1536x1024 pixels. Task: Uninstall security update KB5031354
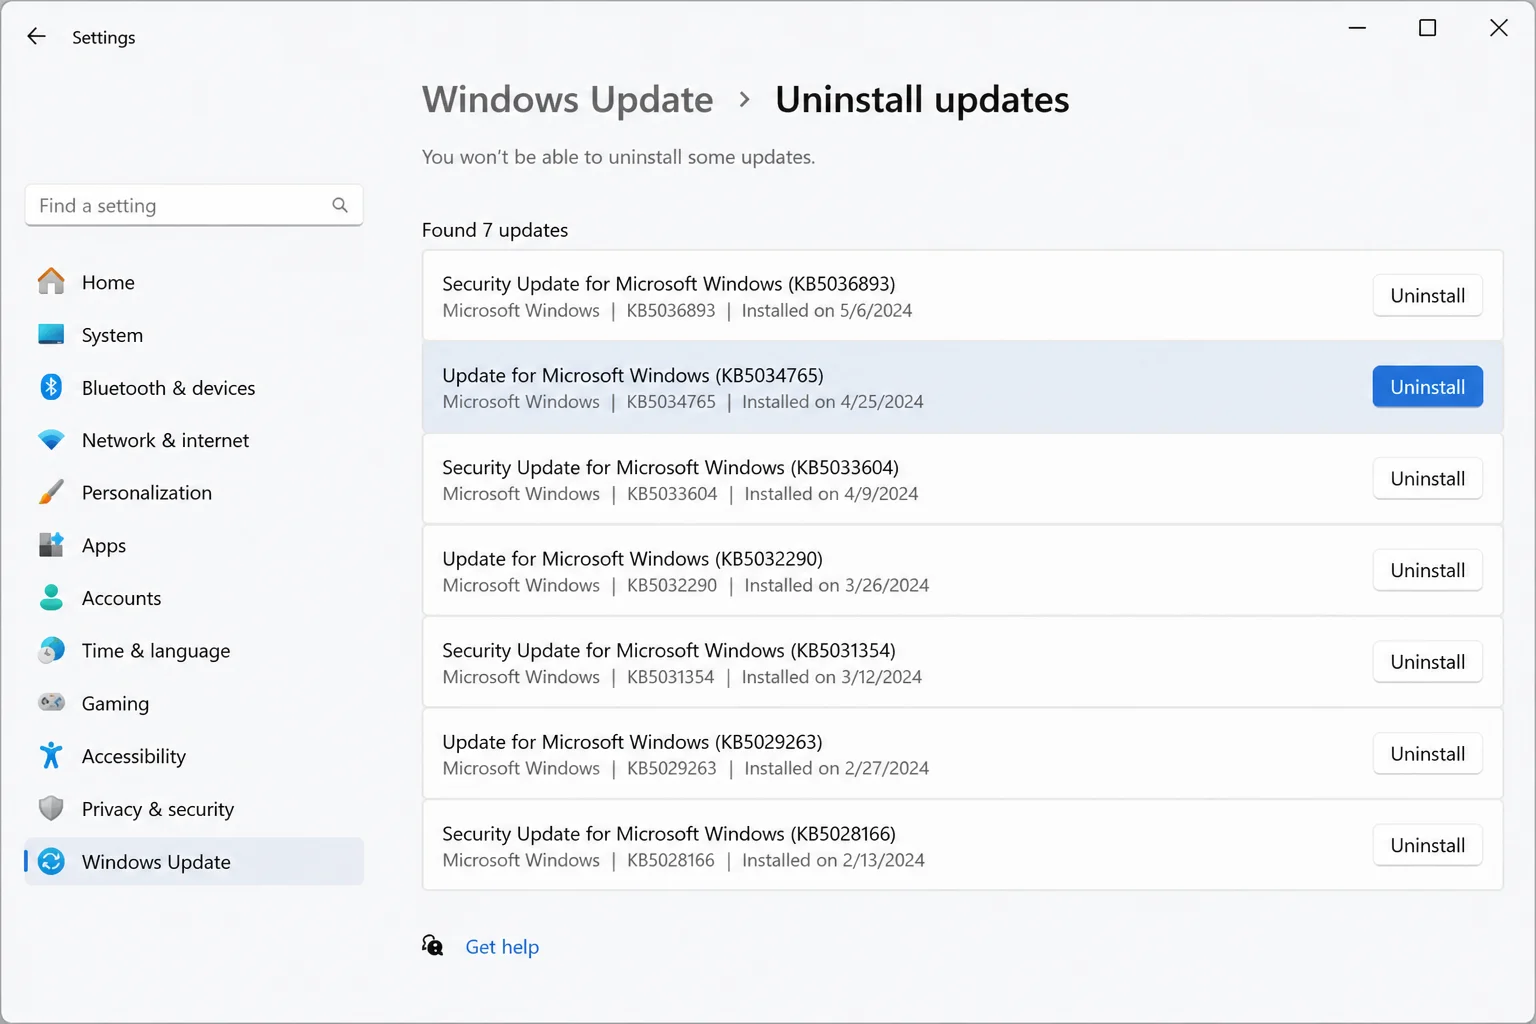1427,662
